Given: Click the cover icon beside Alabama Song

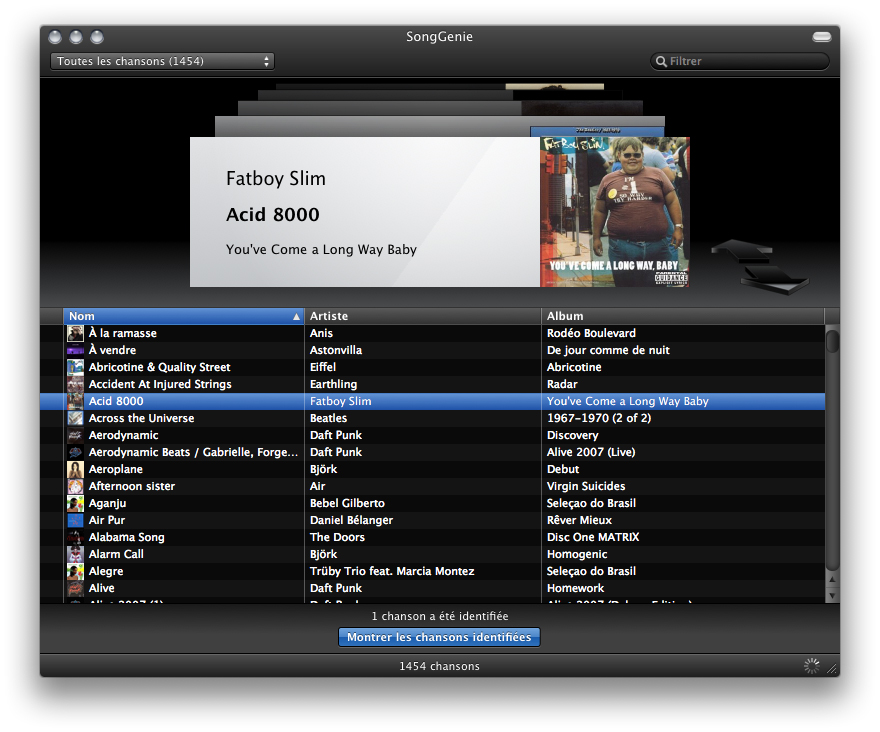Looking at the screenshot, I should [x=75, y=537].
